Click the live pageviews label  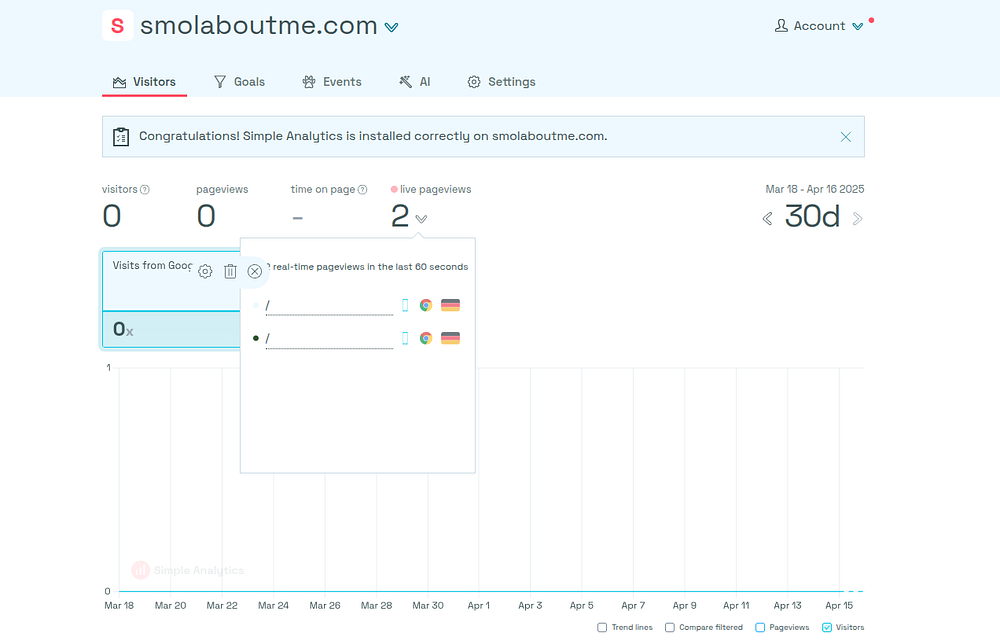(x=436, y=189)
